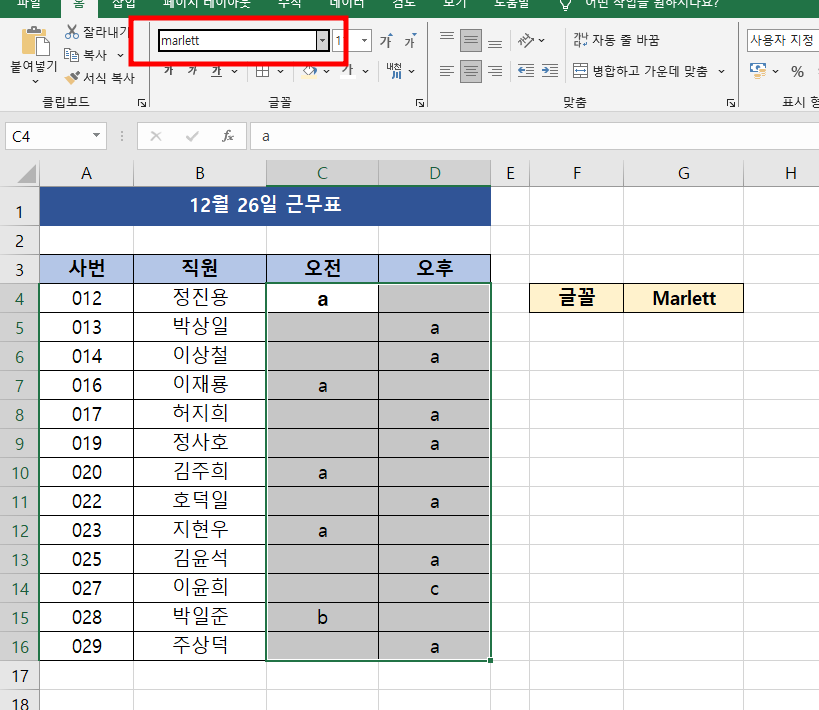Expand the fill color dropdown arrow

326,71
